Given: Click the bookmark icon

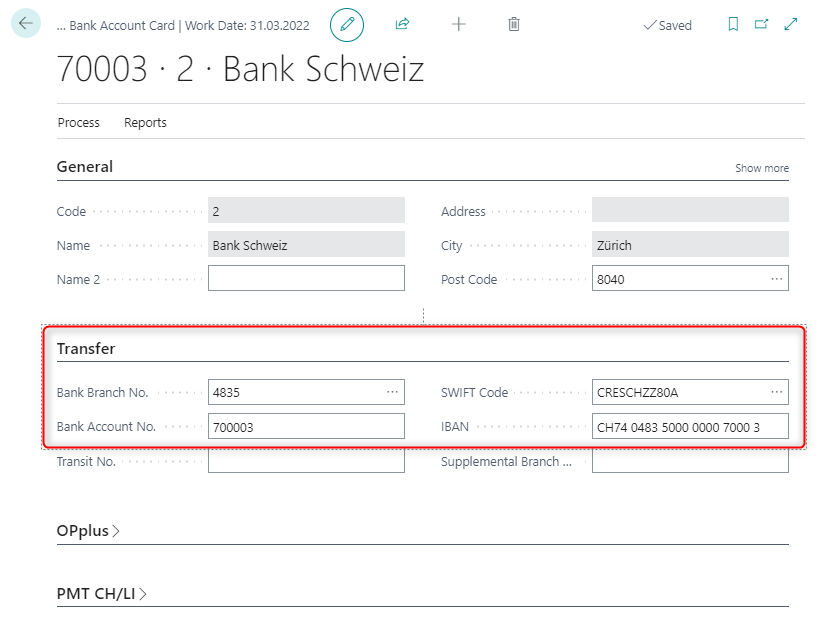Looking at the screenshot, I should [x=733, y=25].
